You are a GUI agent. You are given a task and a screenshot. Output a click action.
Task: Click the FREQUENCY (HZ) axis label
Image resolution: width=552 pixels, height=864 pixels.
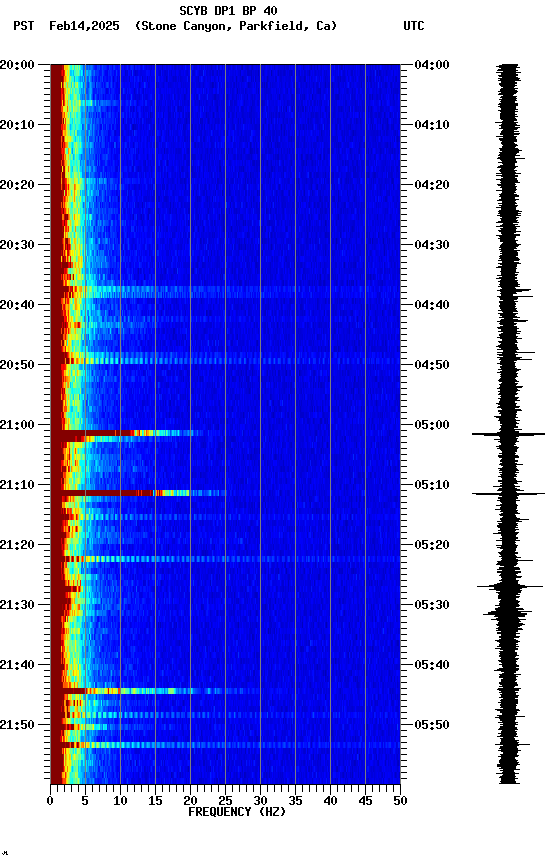click(x=237, y=812)
